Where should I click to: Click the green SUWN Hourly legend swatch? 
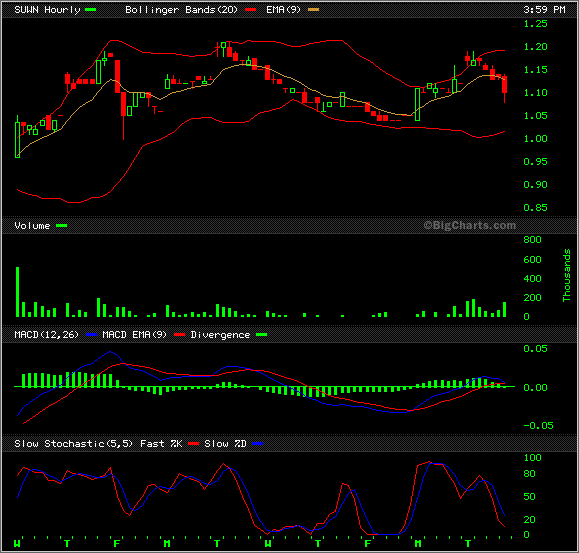coord(90,10)
